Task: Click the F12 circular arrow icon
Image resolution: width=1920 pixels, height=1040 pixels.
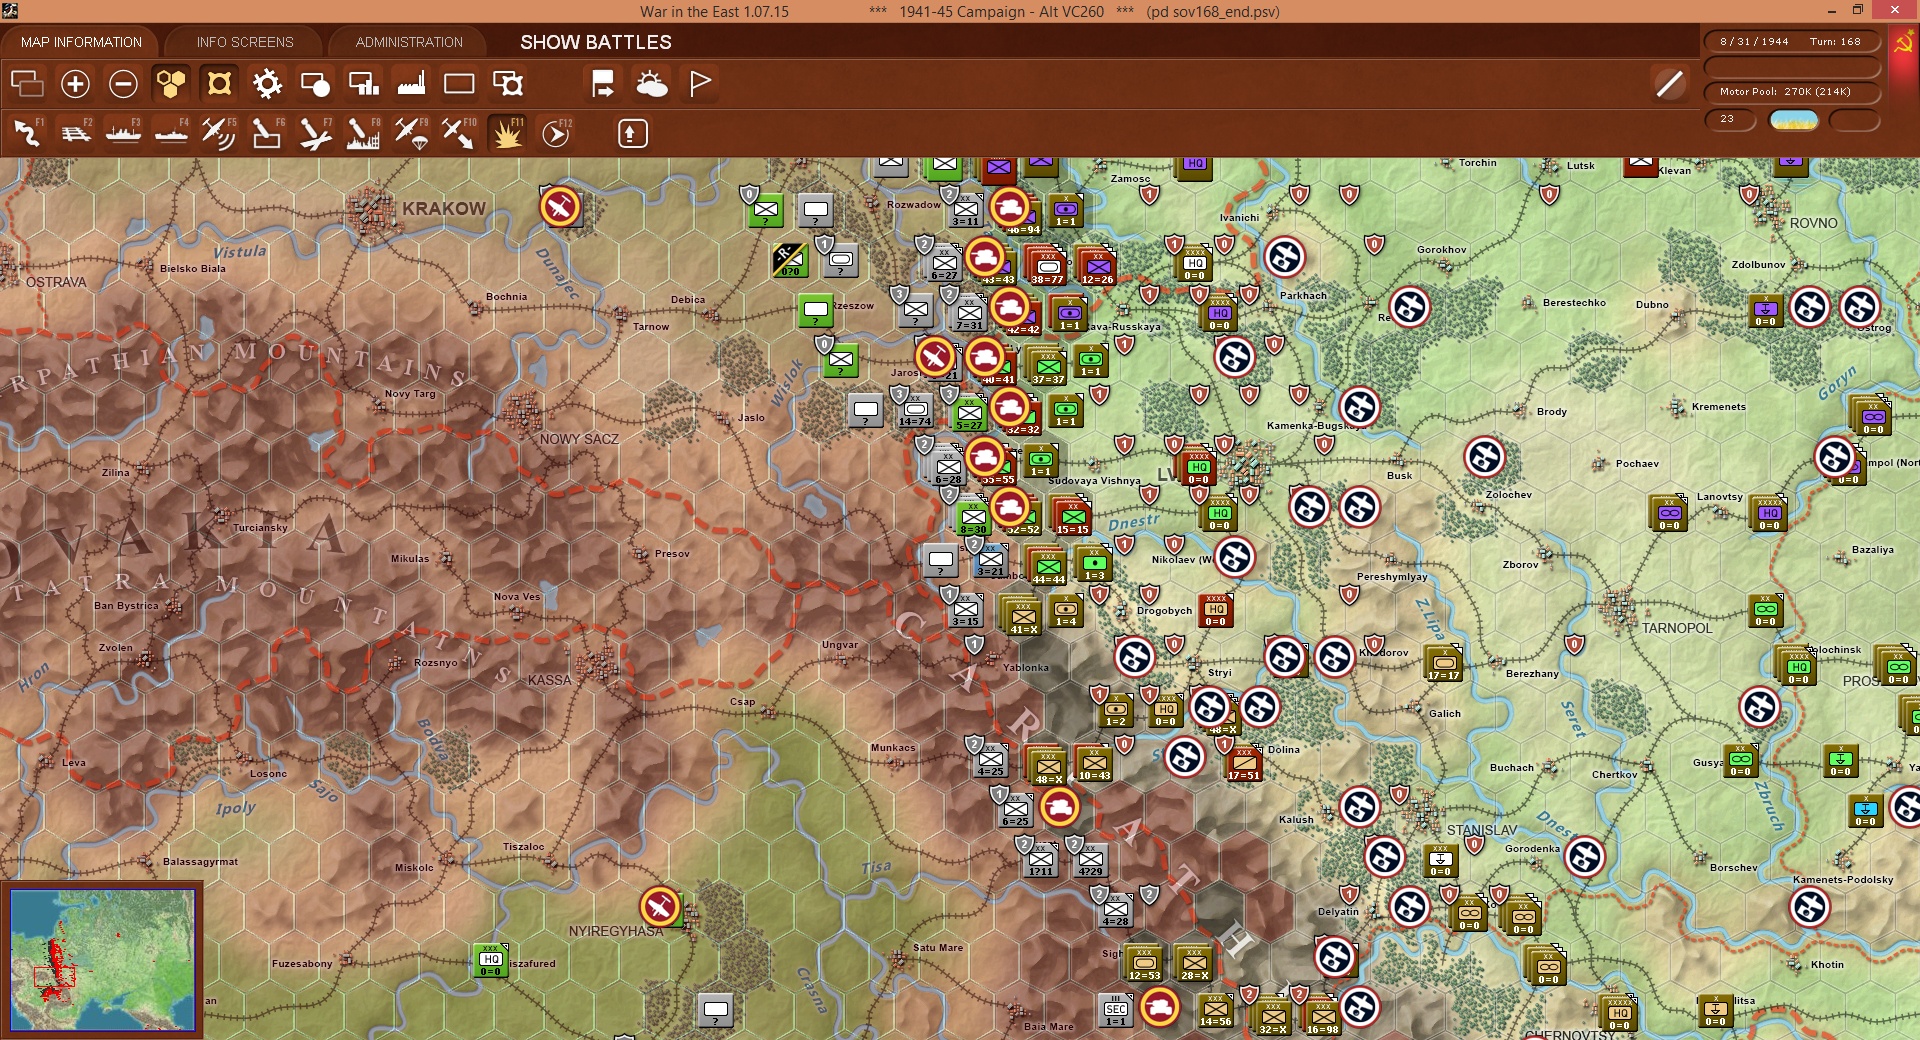Action: click(x=555, y=133)
